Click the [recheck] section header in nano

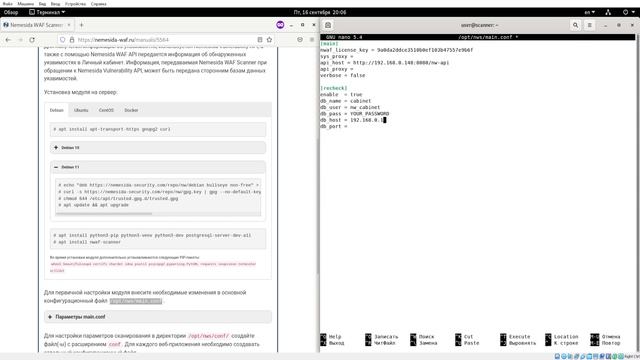point(333,88)
